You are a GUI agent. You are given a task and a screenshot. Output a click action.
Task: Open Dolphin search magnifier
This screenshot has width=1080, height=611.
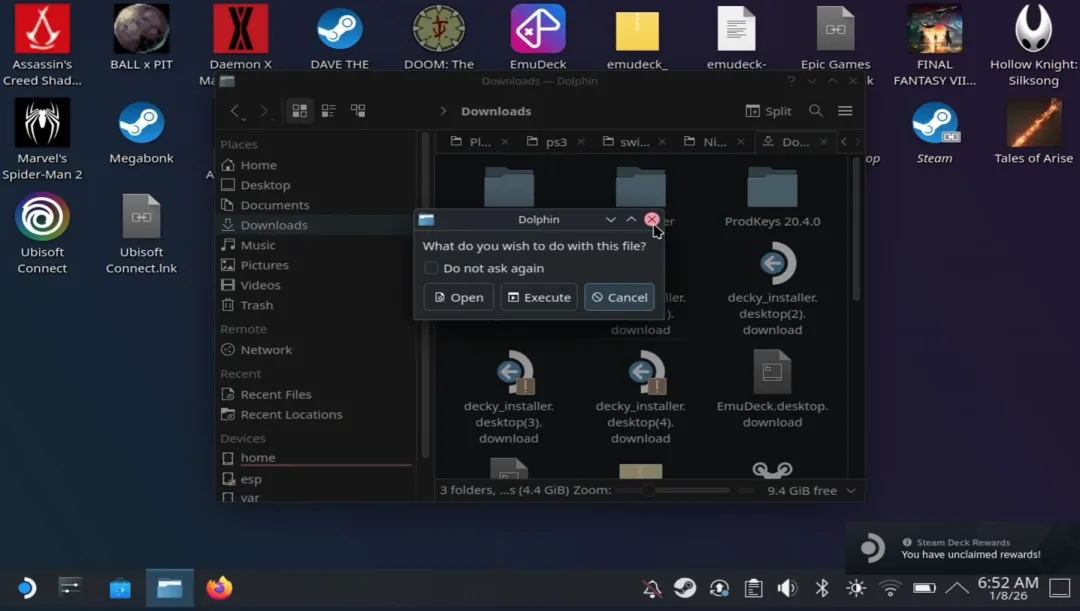[x=816, y=111]
